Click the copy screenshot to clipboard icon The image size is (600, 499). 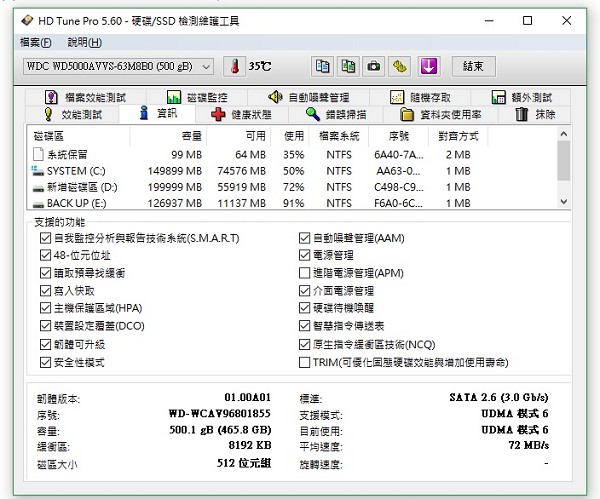point(348,66)
